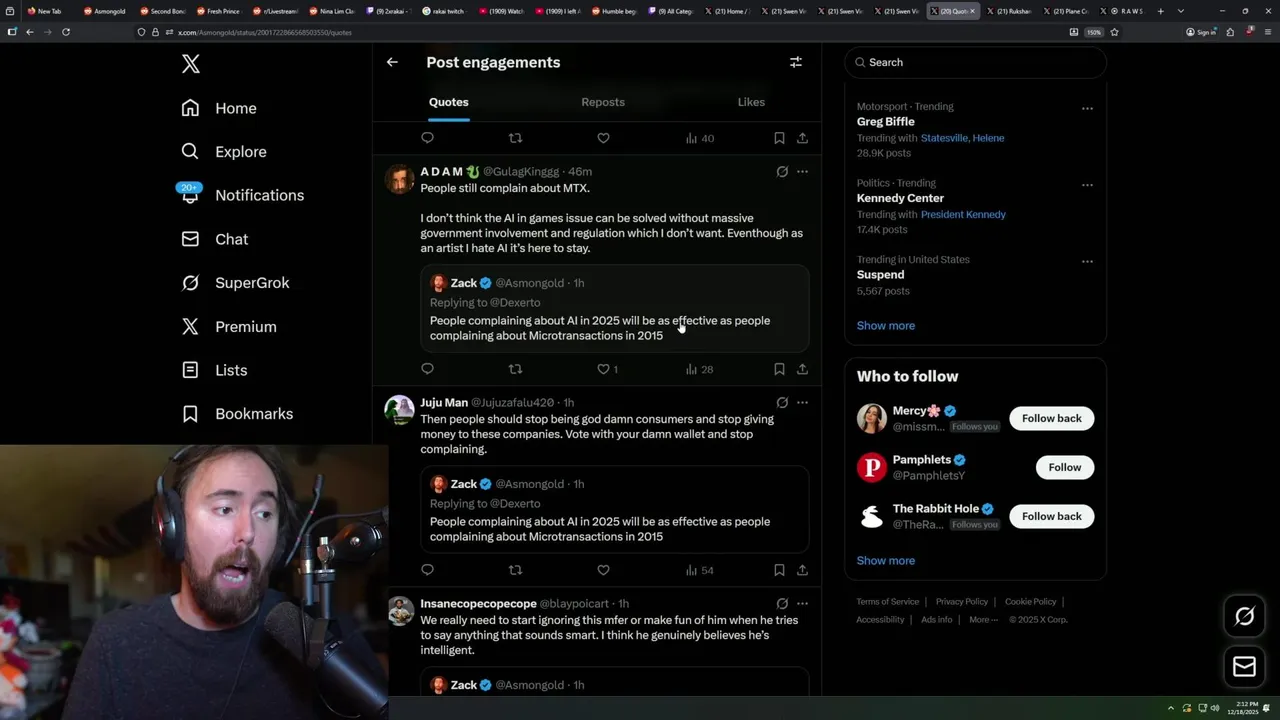Like the top post with 40 views
This screenshot has width=1280, height=720.
(603, 138)
